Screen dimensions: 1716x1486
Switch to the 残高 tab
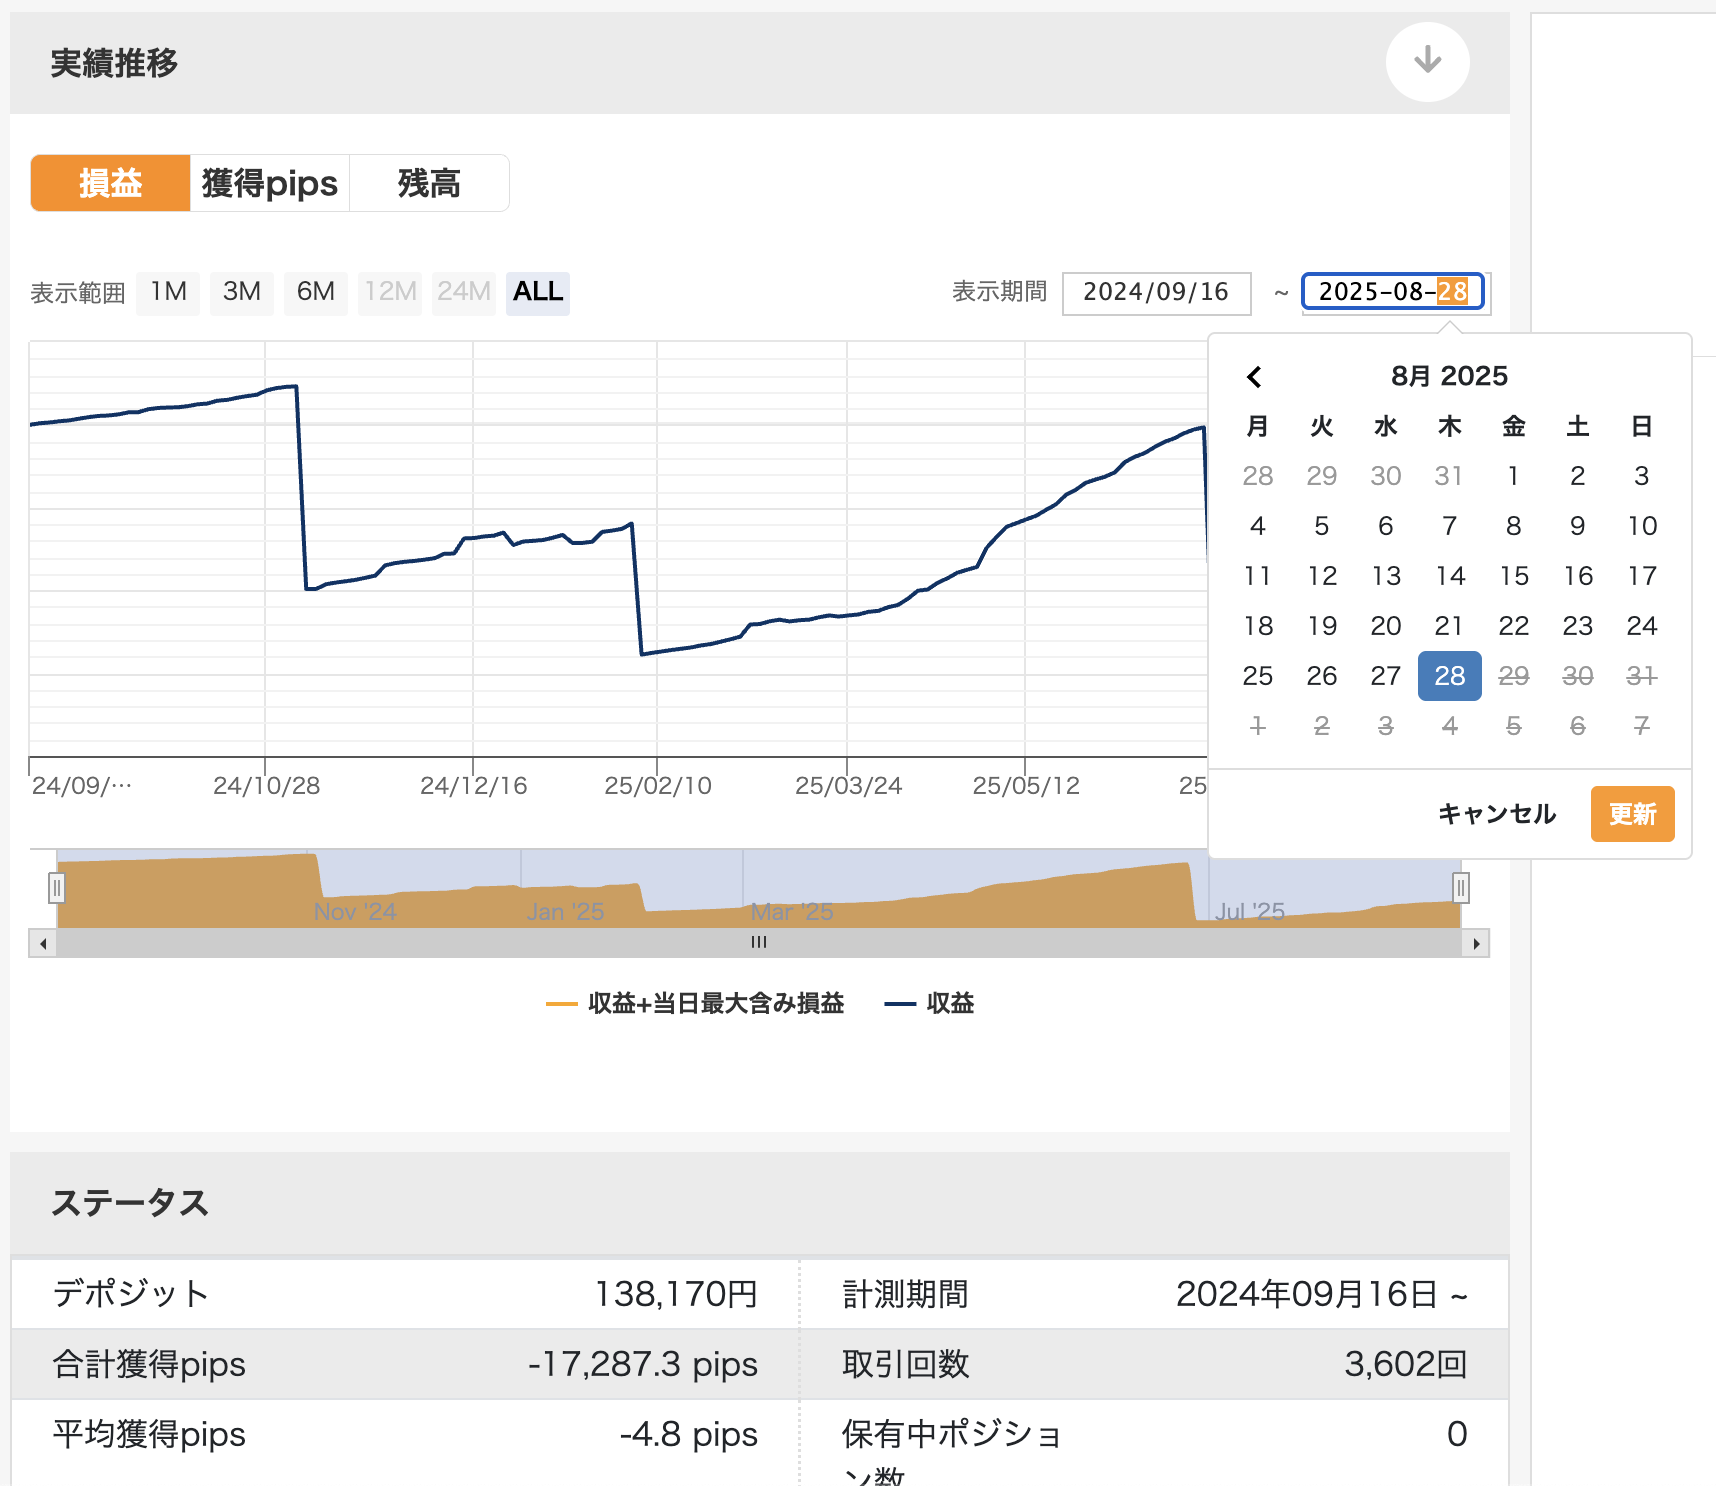coord(428,183)
